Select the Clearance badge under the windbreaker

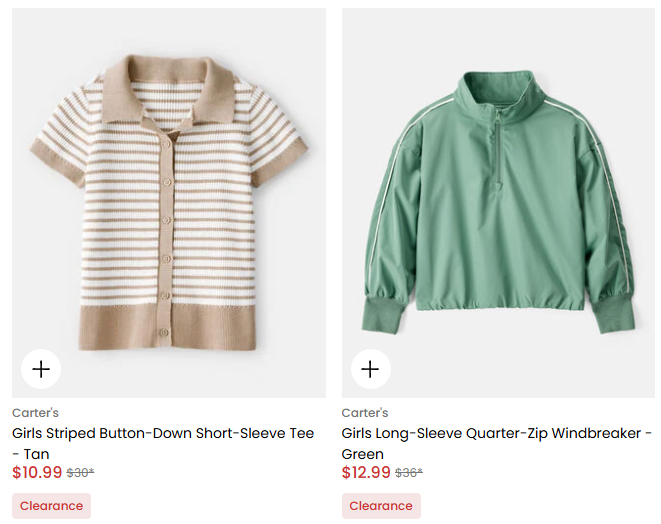tap(381, 506)
